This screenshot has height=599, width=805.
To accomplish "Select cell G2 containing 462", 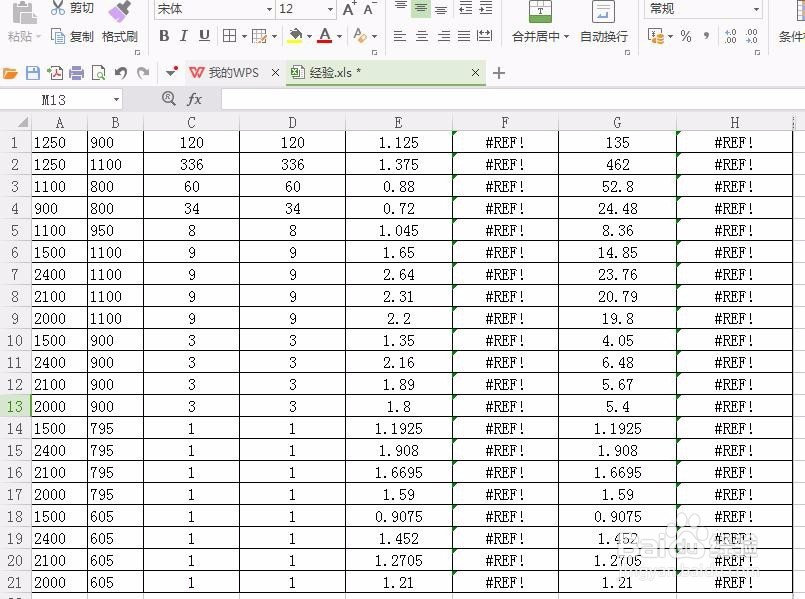I will [x=617, y=164].
